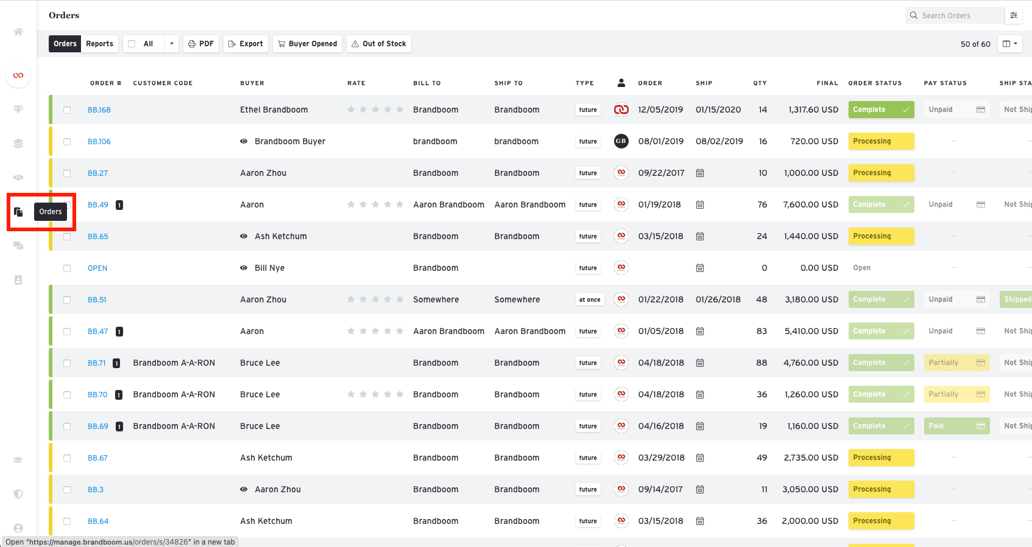Open the stacked layers icon in sidebar
This screenshot has width=1032, height=547.
point(18,144)
